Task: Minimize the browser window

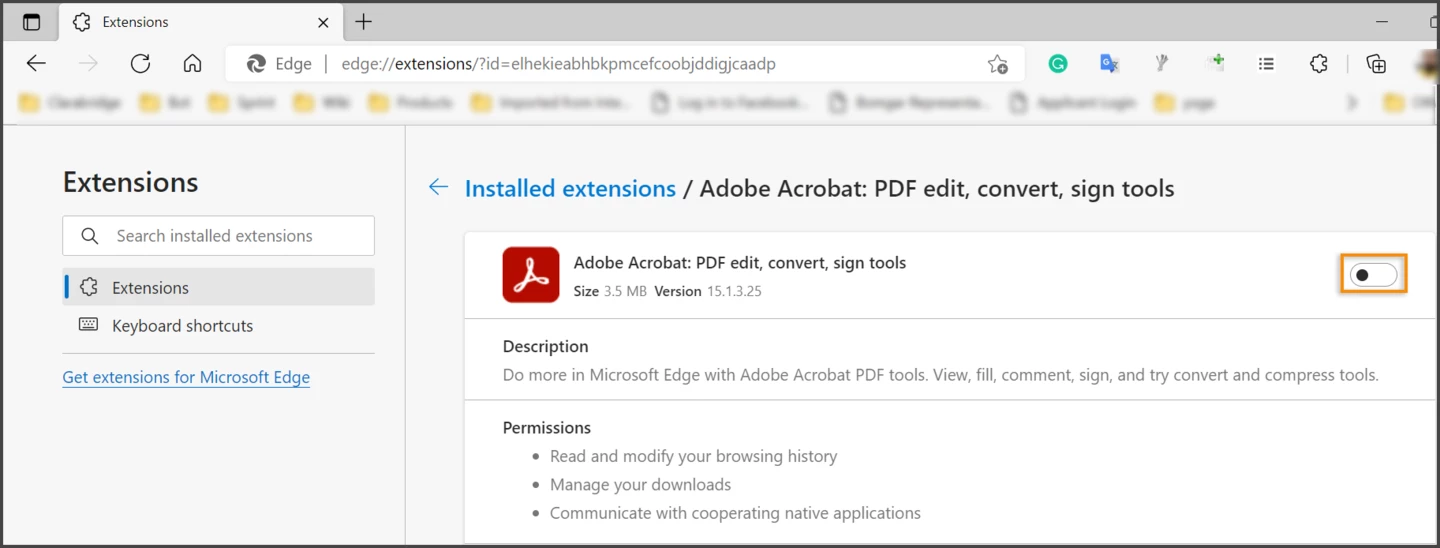Action: (1383, 22)
